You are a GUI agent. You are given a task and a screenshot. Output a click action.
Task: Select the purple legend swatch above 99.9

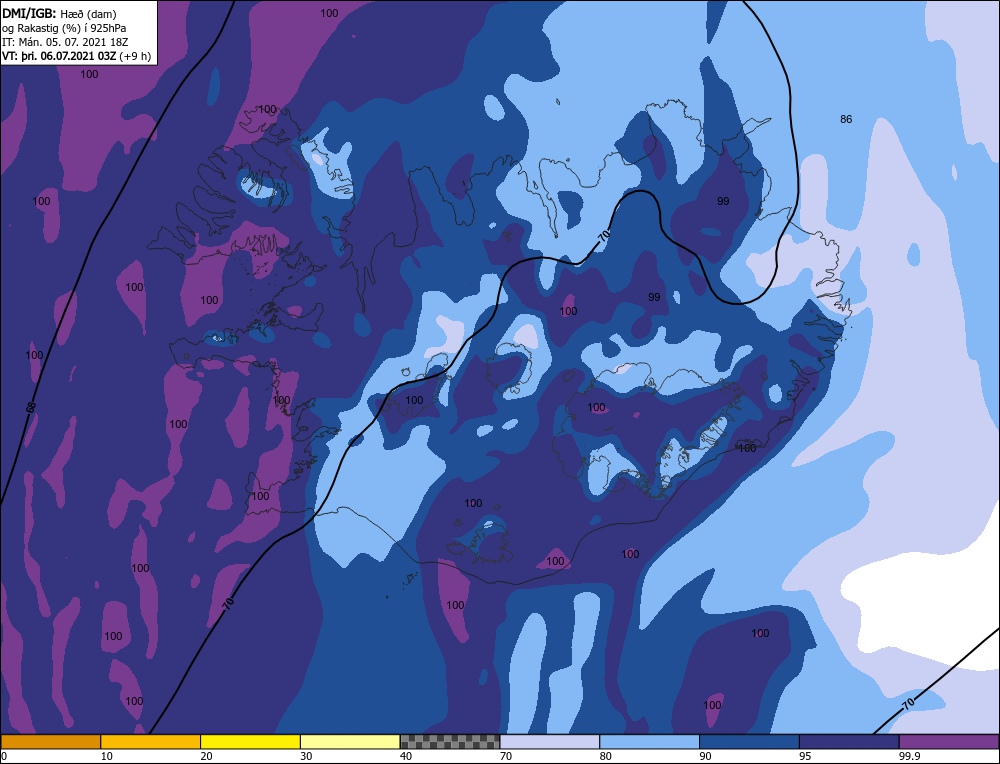coord(949,742)
